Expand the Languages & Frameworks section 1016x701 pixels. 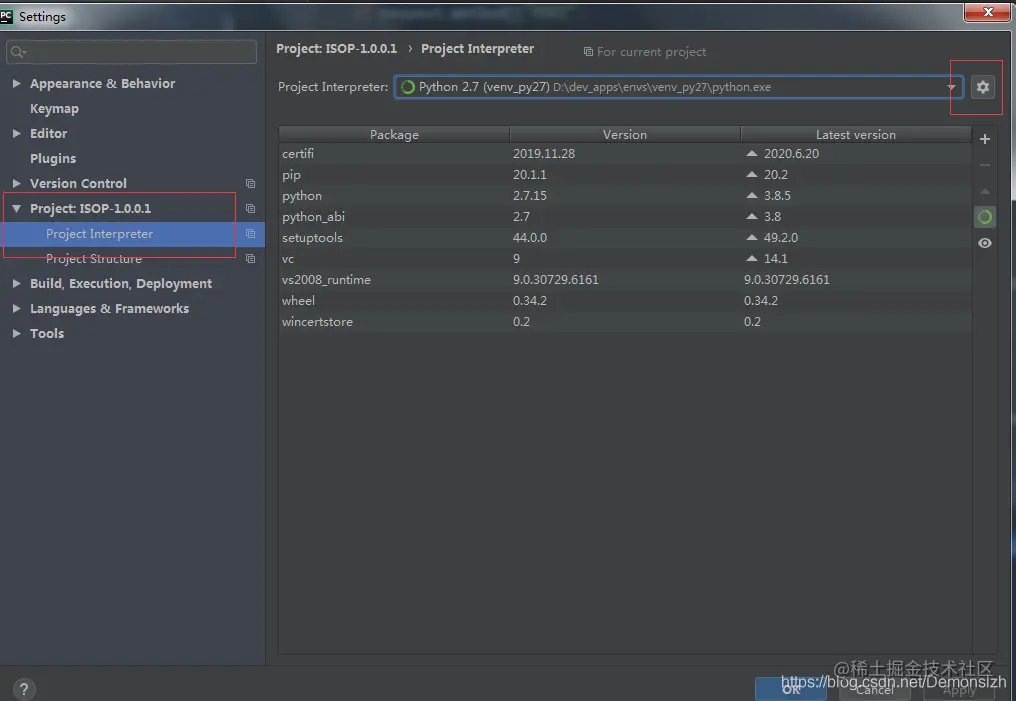[x=16, y=308]
